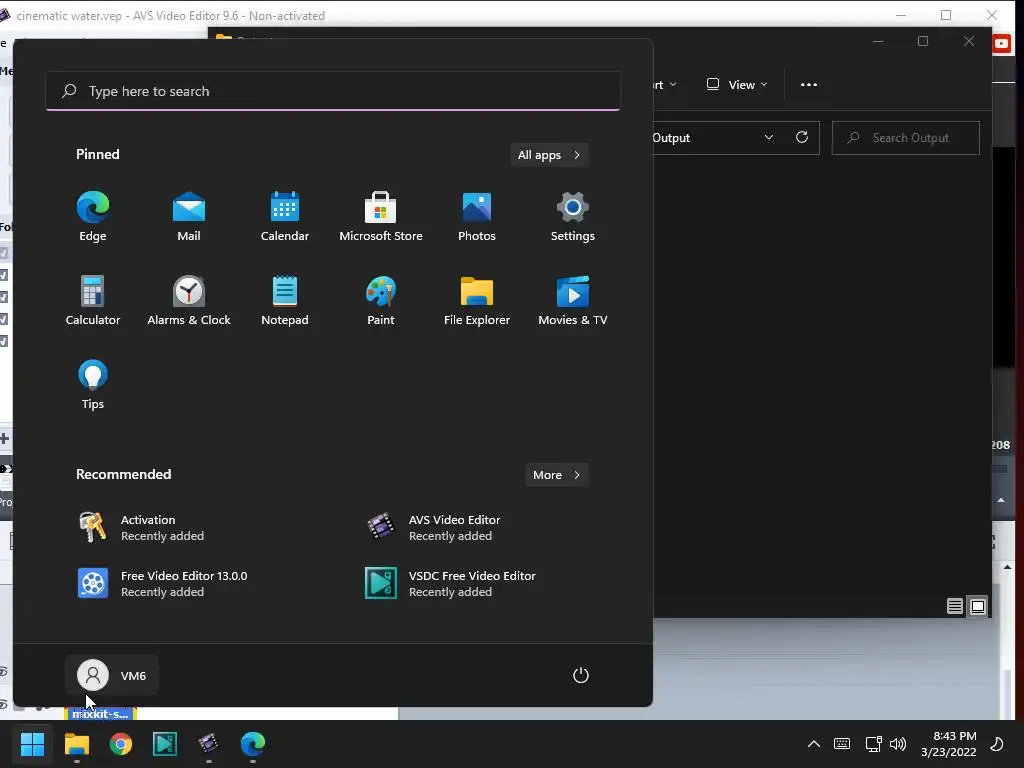
Task: Open Alarms & Clock
Action: pos(189,300)
